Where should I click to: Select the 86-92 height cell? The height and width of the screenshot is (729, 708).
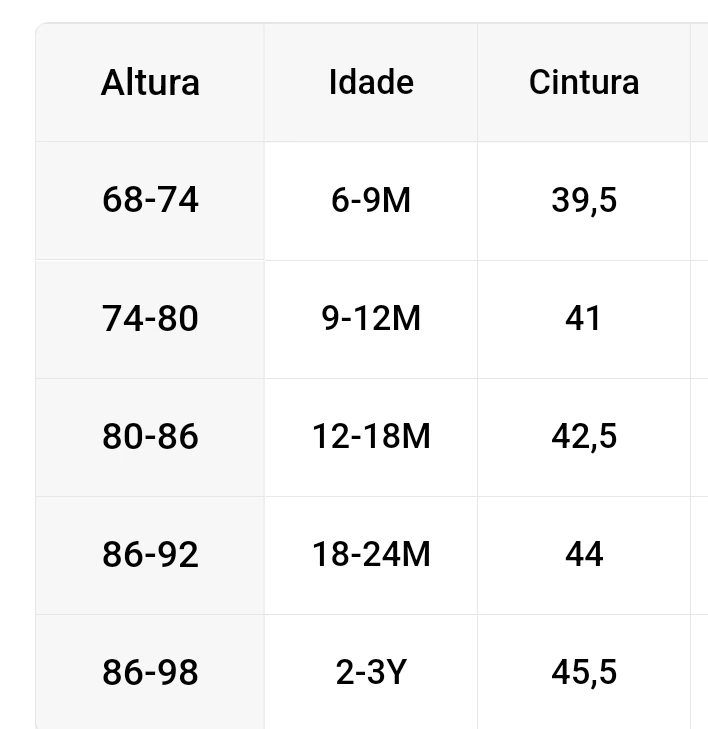coord(150,555)
